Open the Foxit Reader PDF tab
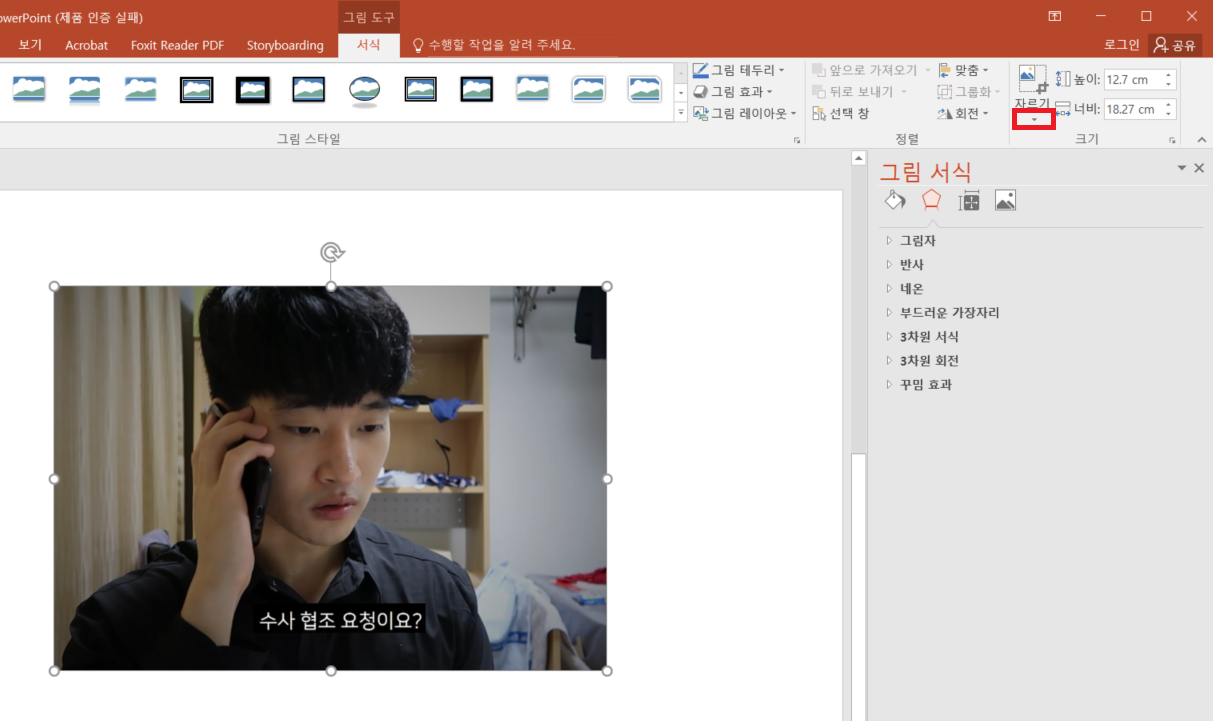Image resolution: width=1213 pixels, height=721 pixels. click(x=177, y=45)
